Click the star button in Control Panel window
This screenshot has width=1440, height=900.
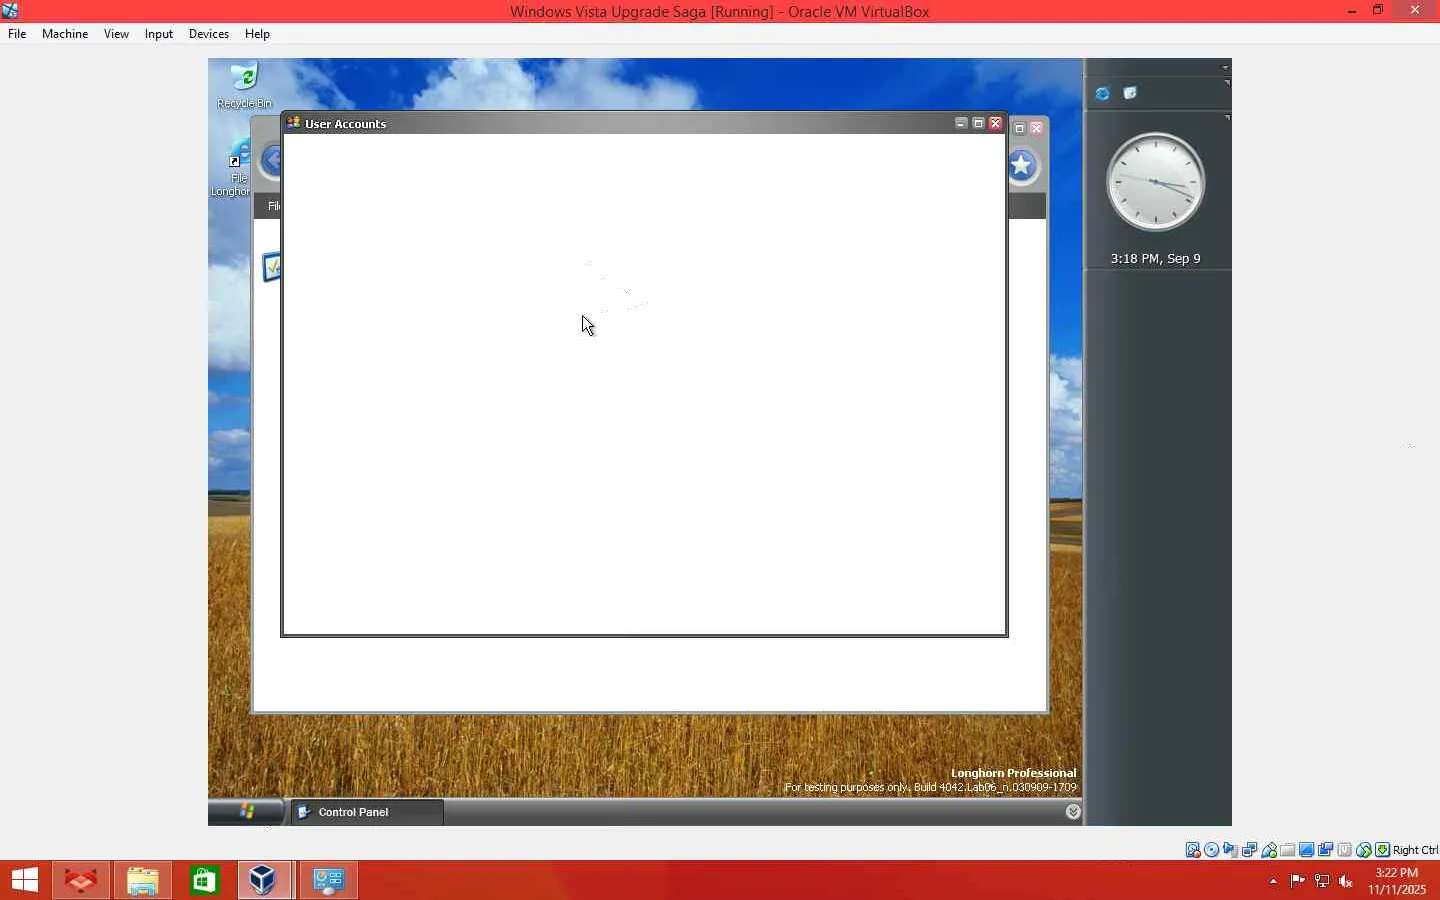[x=1022, y=166]
